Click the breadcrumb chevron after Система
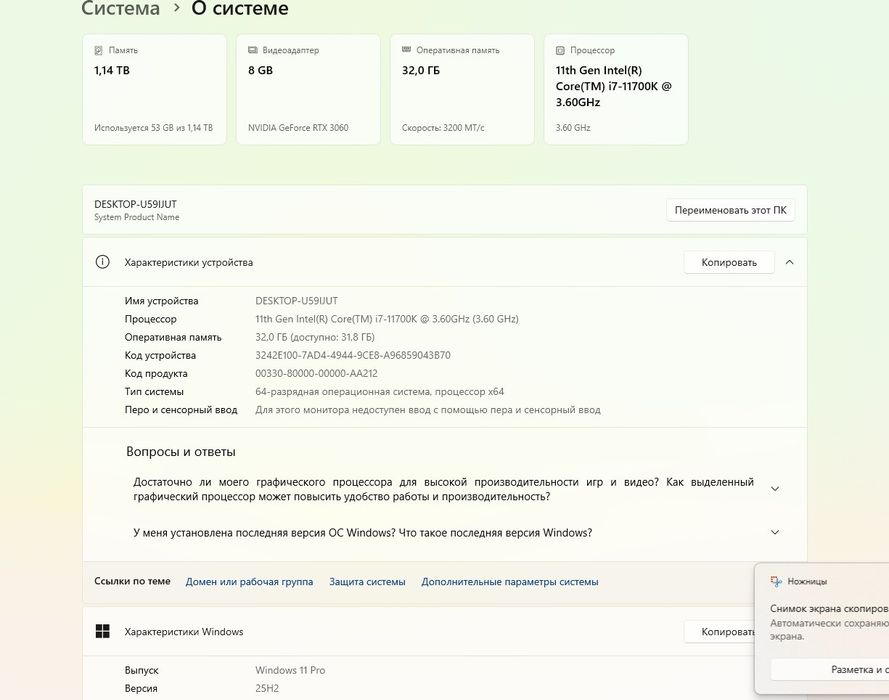The height and width of the screenshot is (700, 889). pyautogui.click(x=176, y=8)
